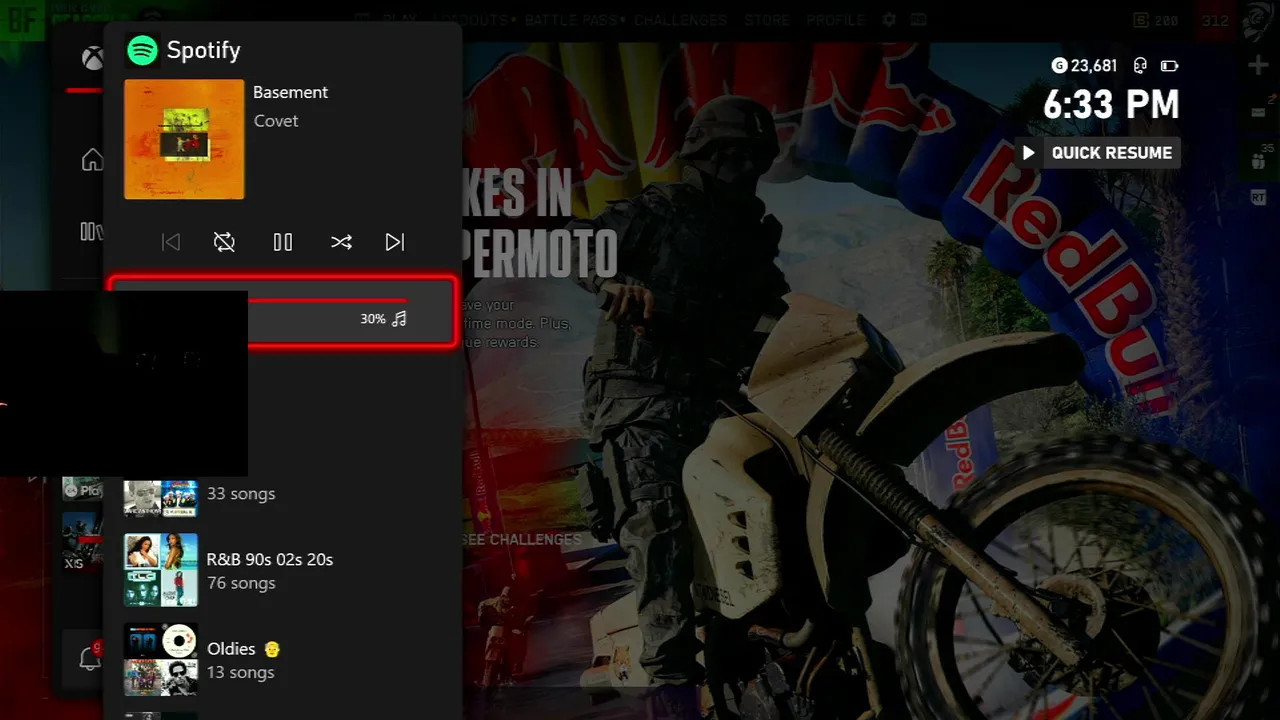Viewport: 1280px width, 720px height.
Task: Skip to previous track in Spotify
Action: (x=171, y=242)
